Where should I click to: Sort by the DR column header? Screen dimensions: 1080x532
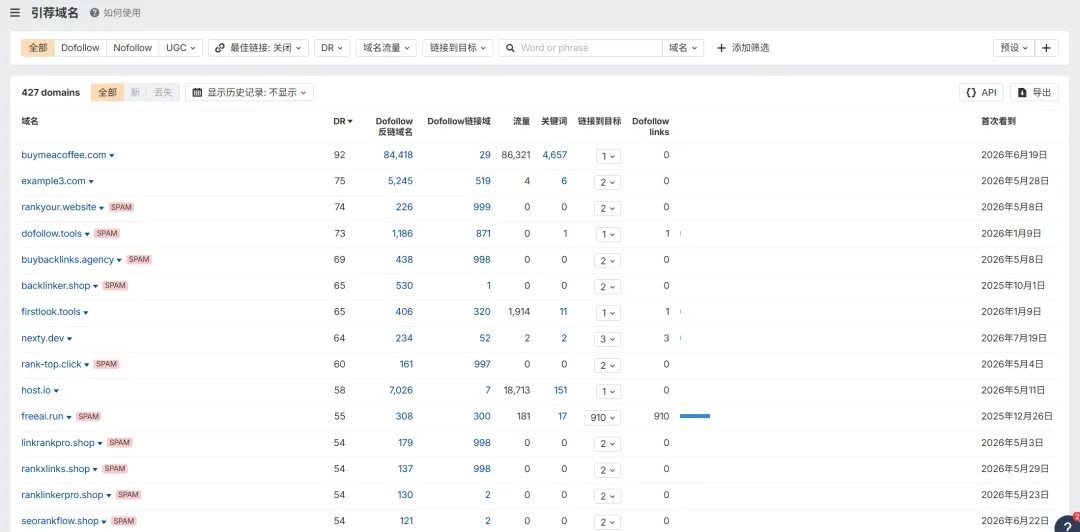tap(342, 121)
